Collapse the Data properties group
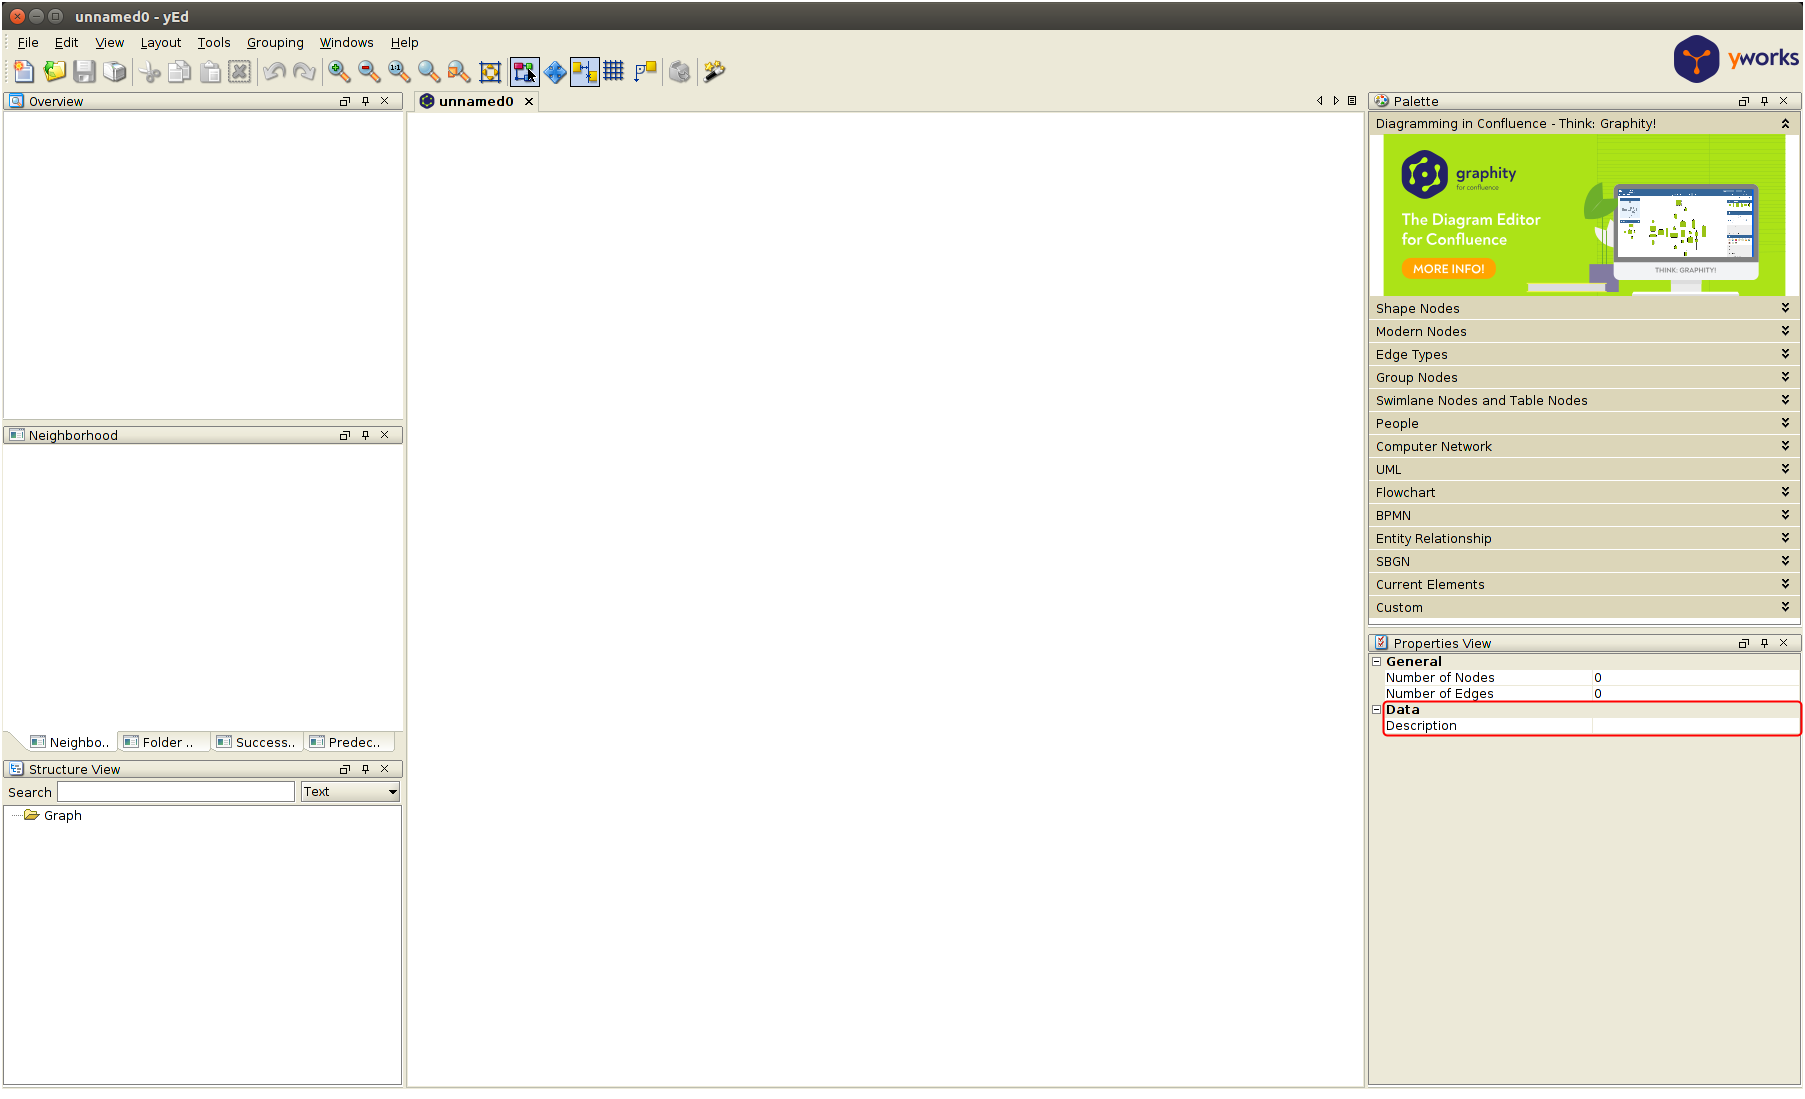1805x1099 pixels. (1376, 709)
